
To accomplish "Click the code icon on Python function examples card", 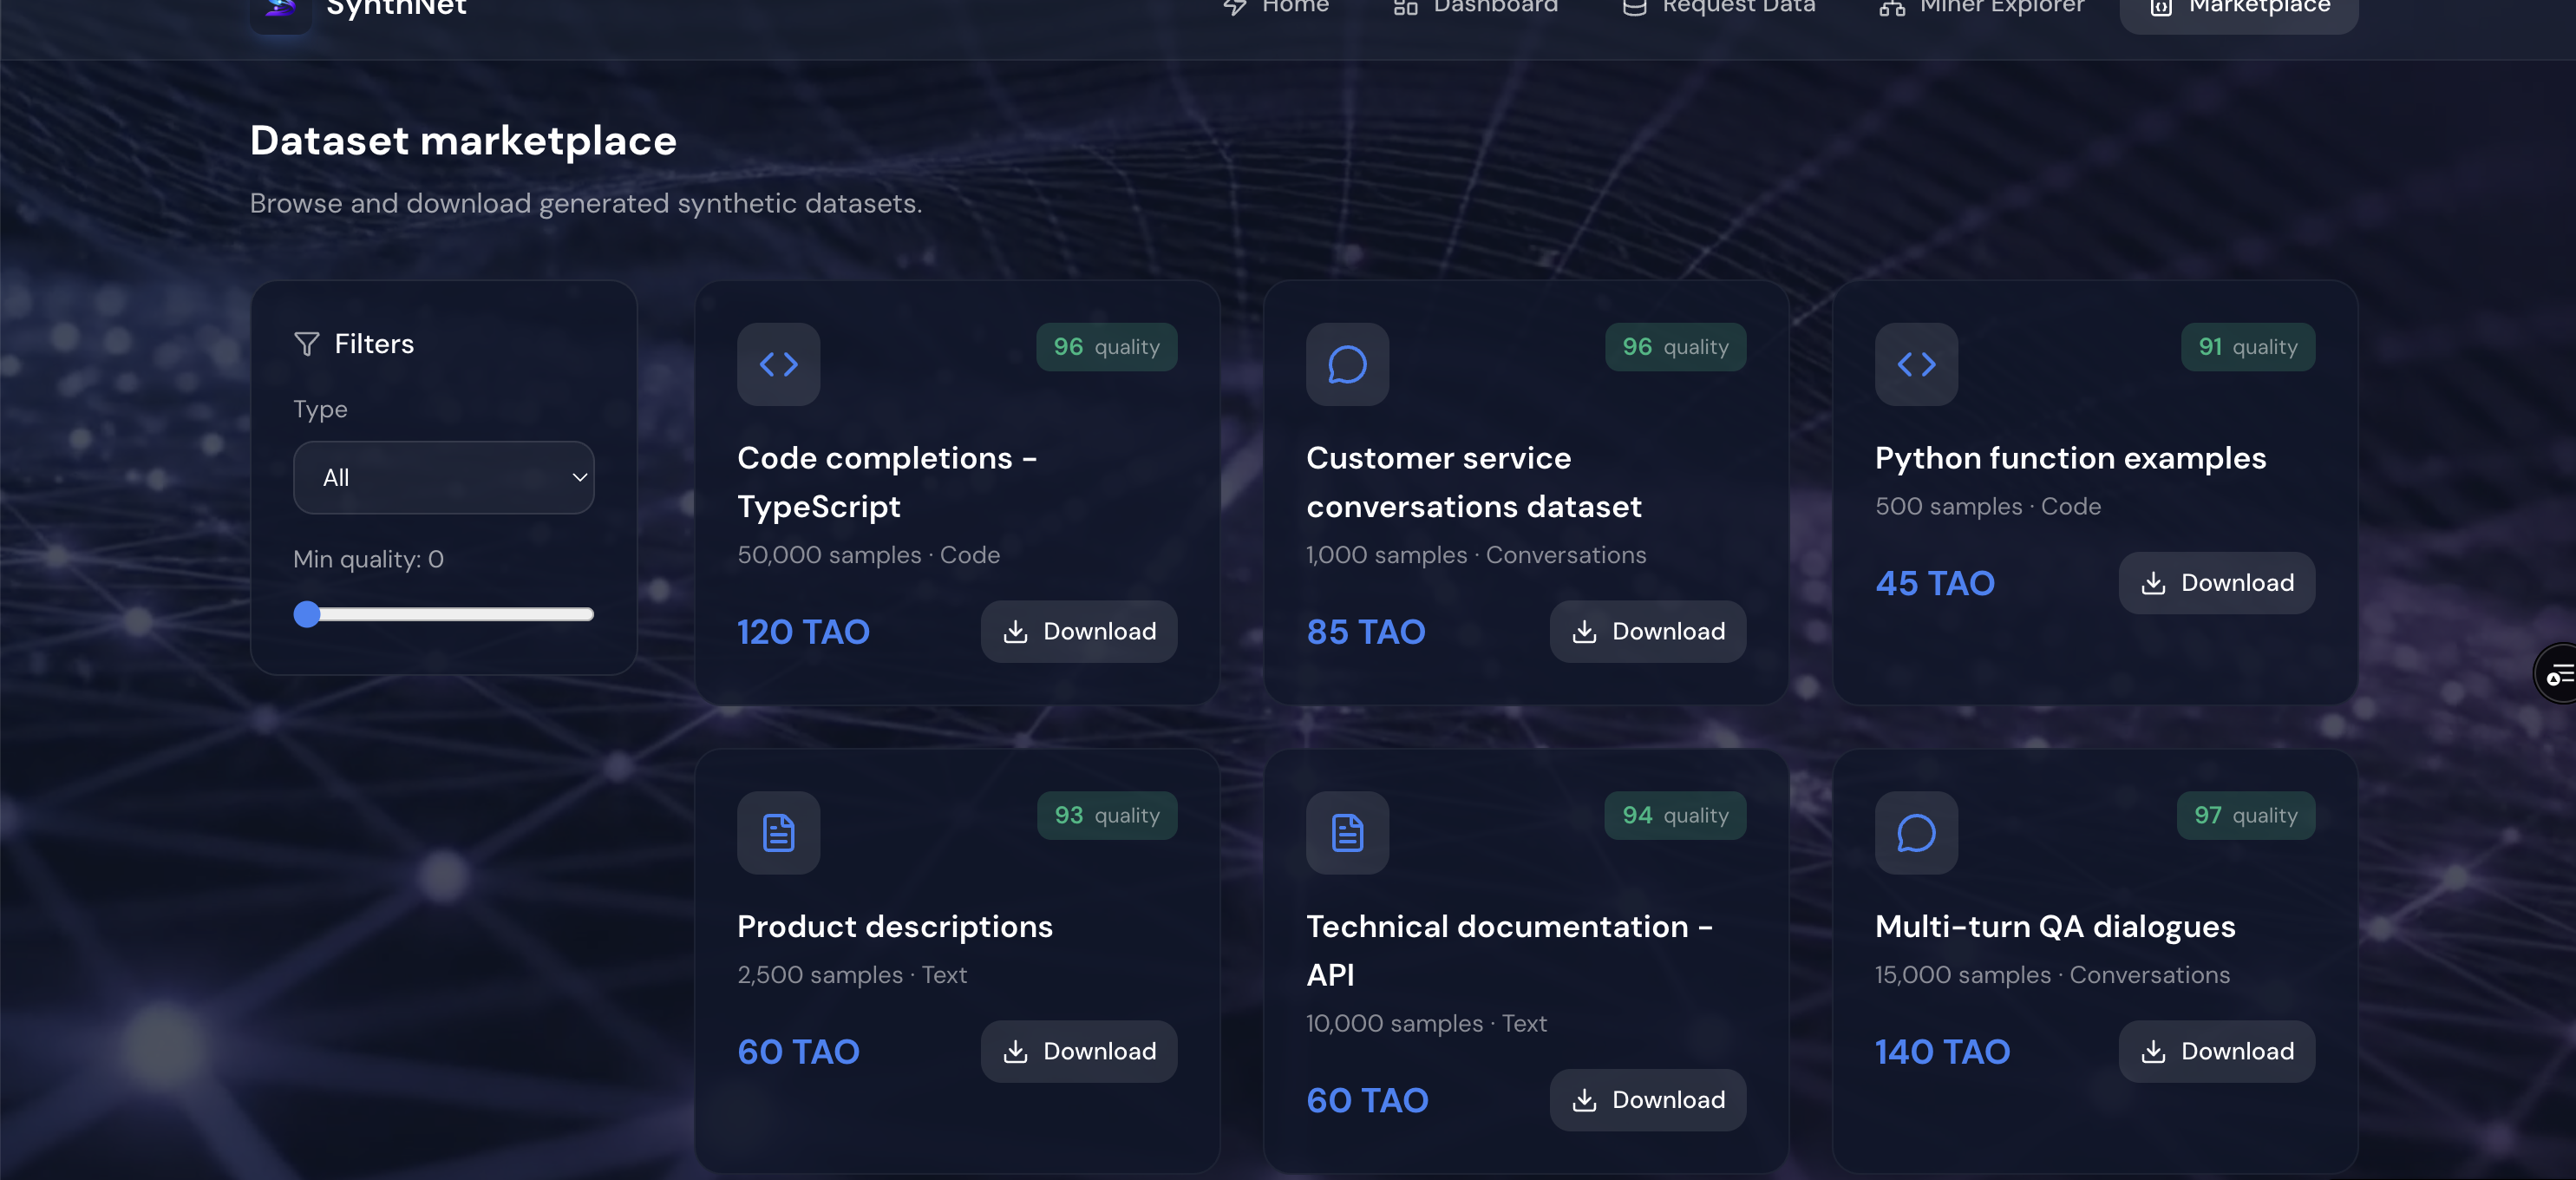I will click(1916, 364).
